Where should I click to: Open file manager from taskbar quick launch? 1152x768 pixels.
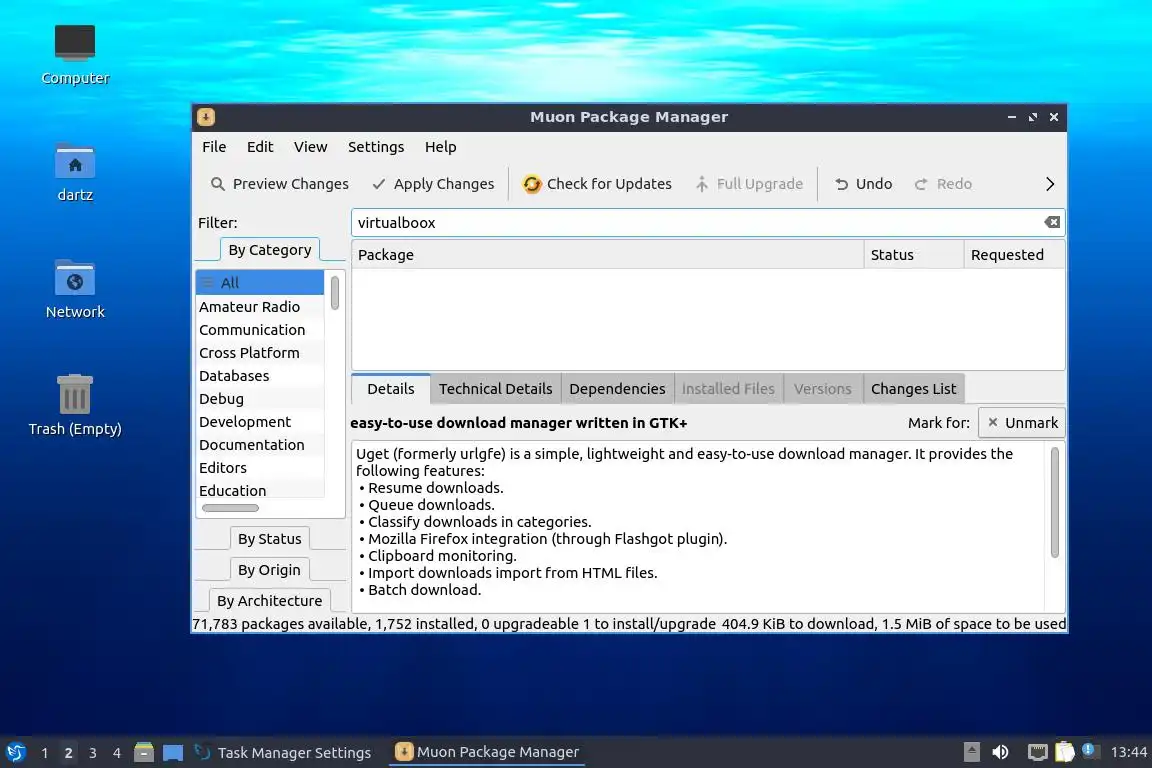click(144, 753)
